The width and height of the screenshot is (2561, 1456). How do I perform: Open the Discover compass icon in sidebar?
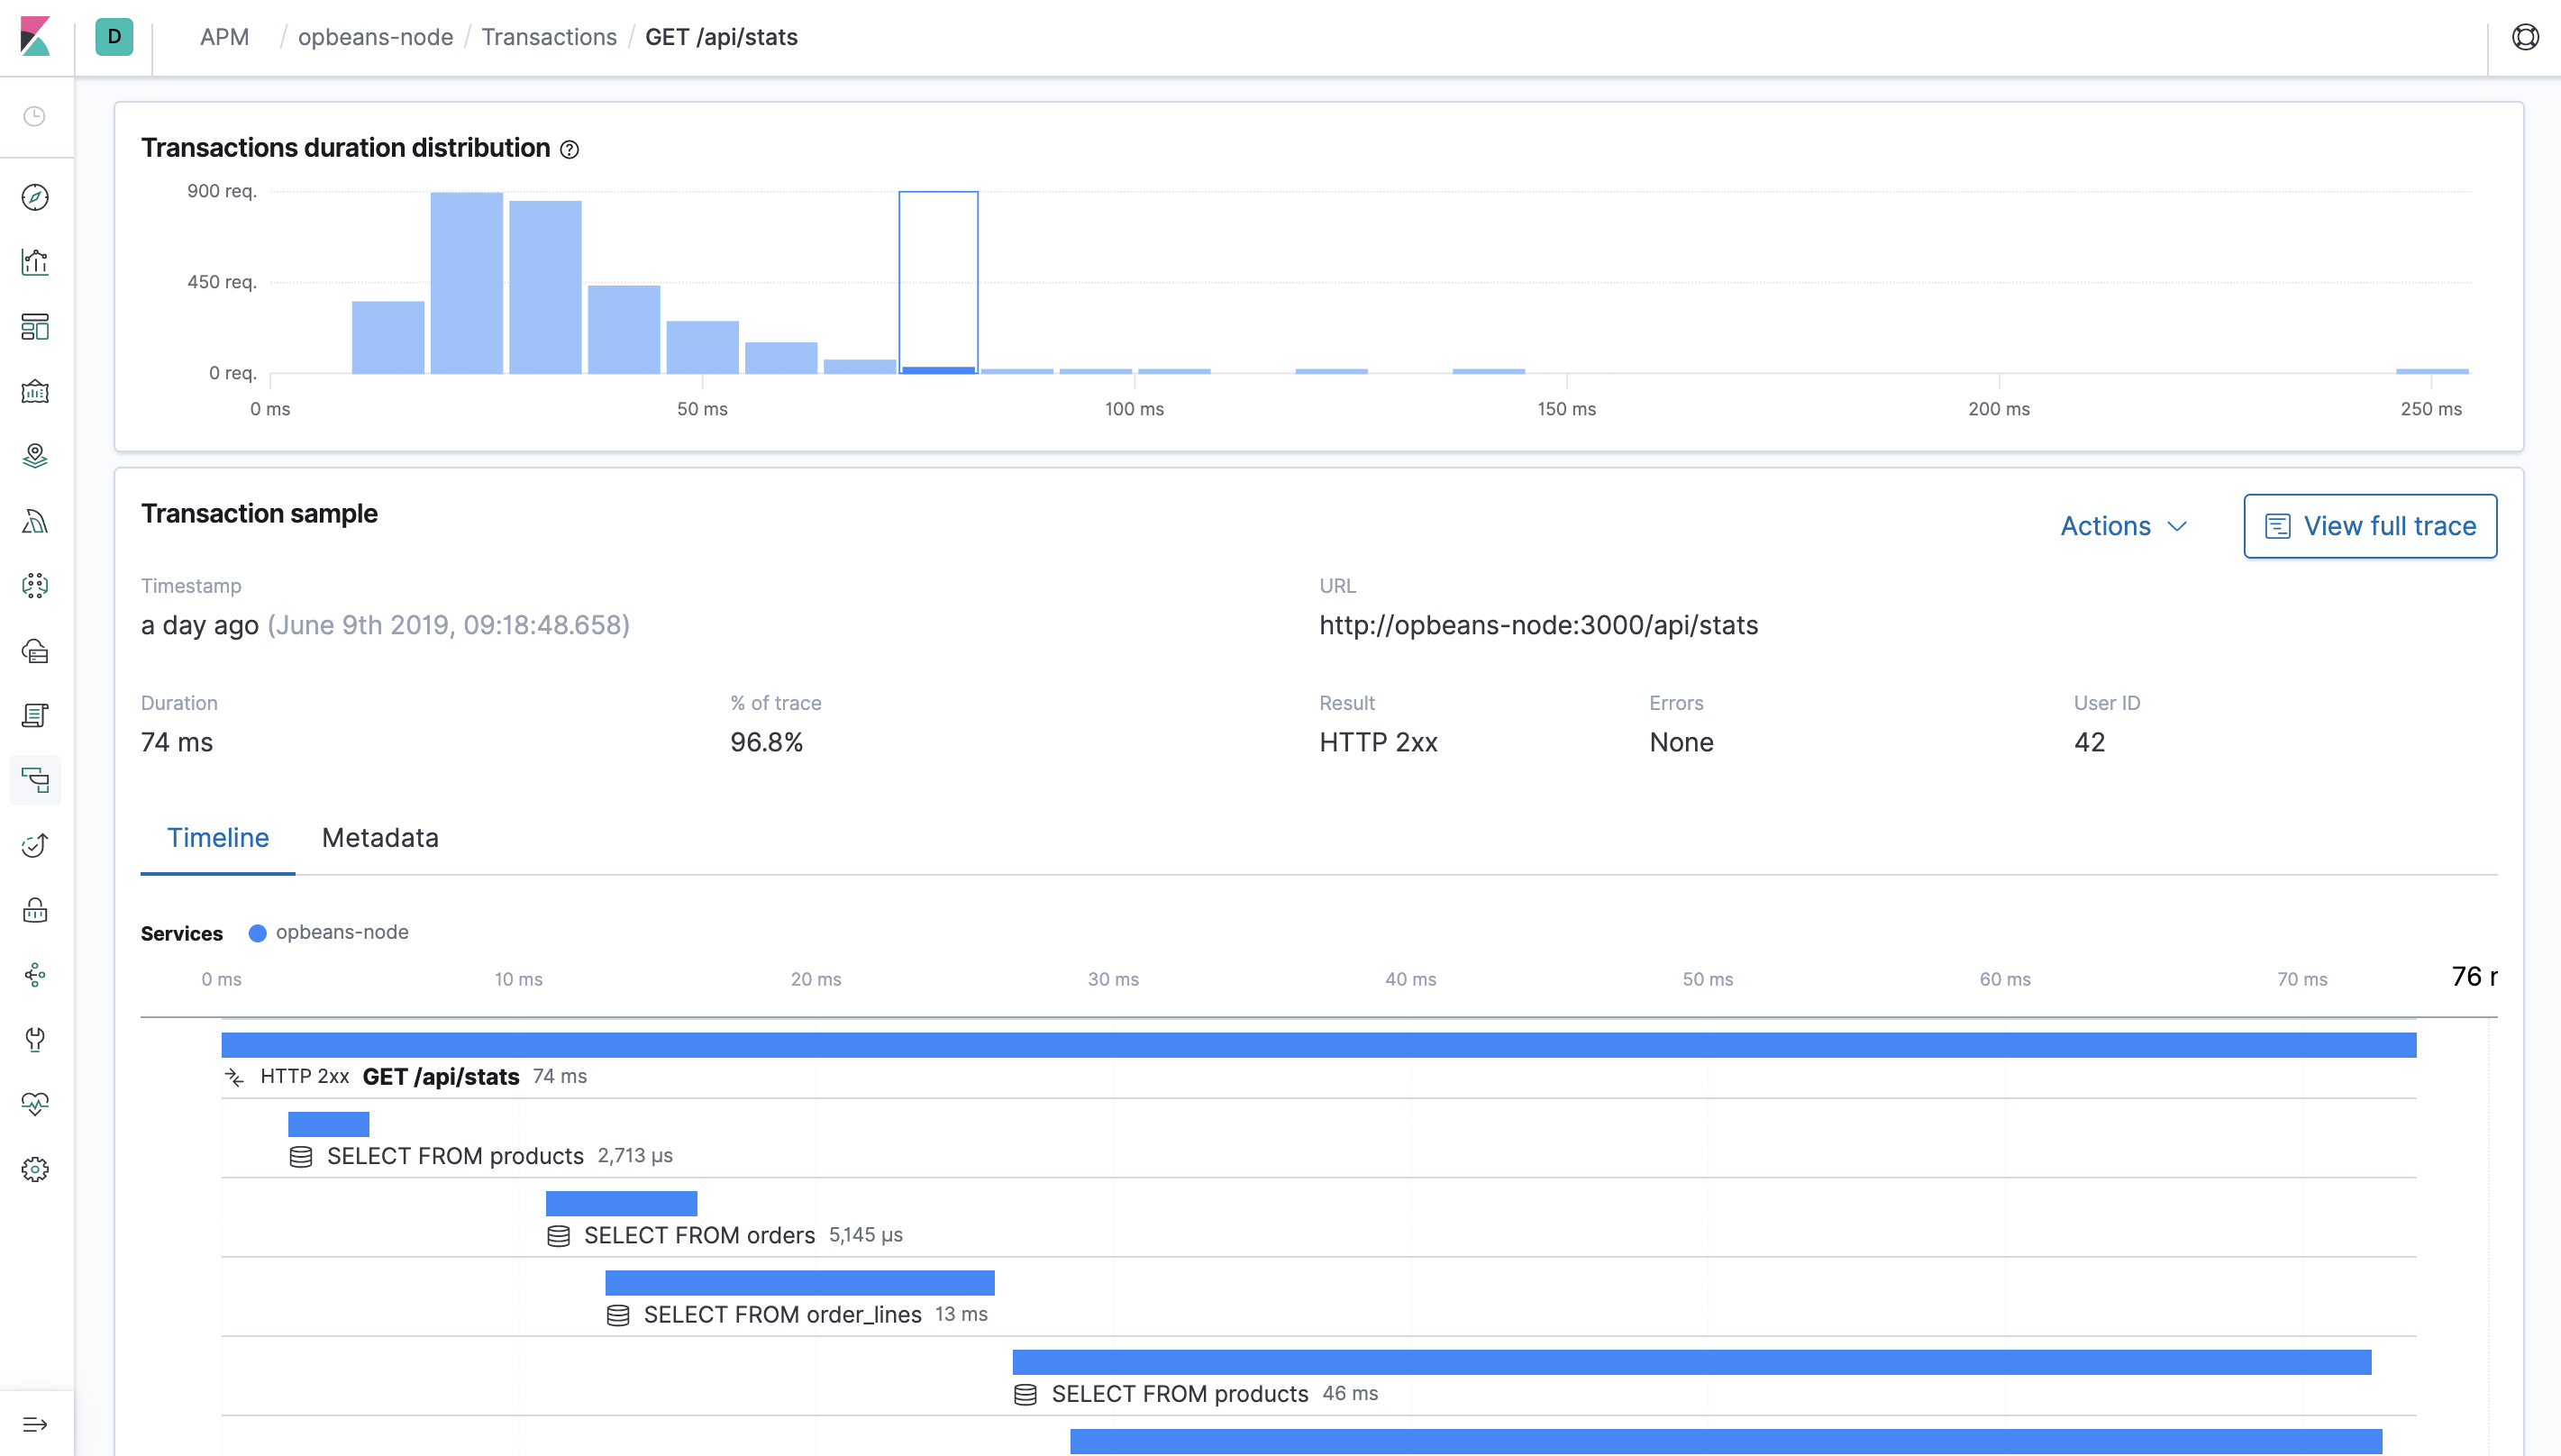[35, 197]
